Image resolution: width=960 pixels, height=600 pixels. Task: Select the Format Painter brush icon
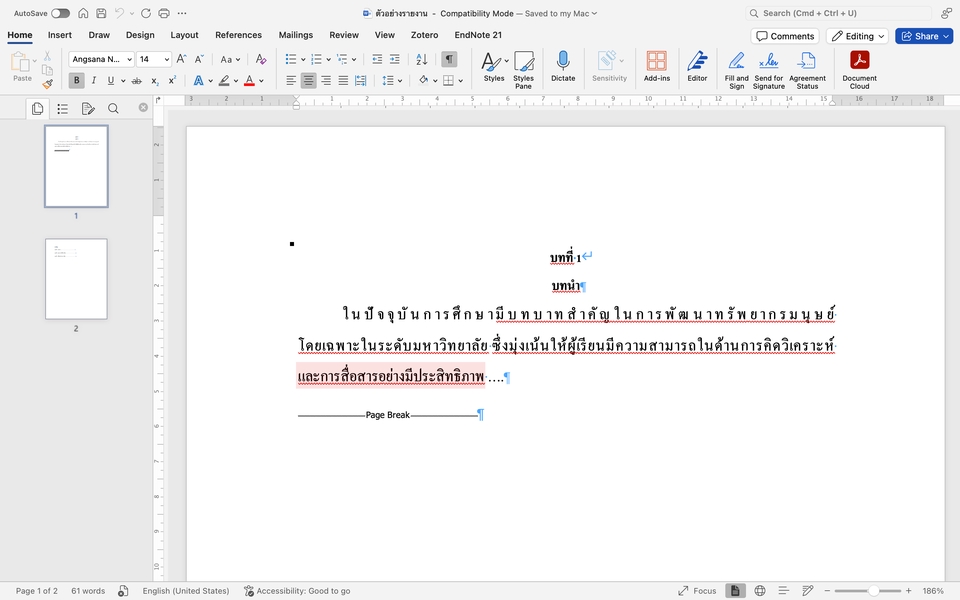(48, 84)
